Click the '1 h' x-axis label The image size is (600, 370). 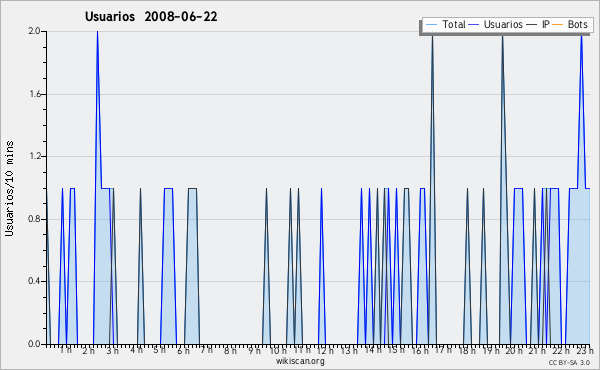[x=65, y=350]
